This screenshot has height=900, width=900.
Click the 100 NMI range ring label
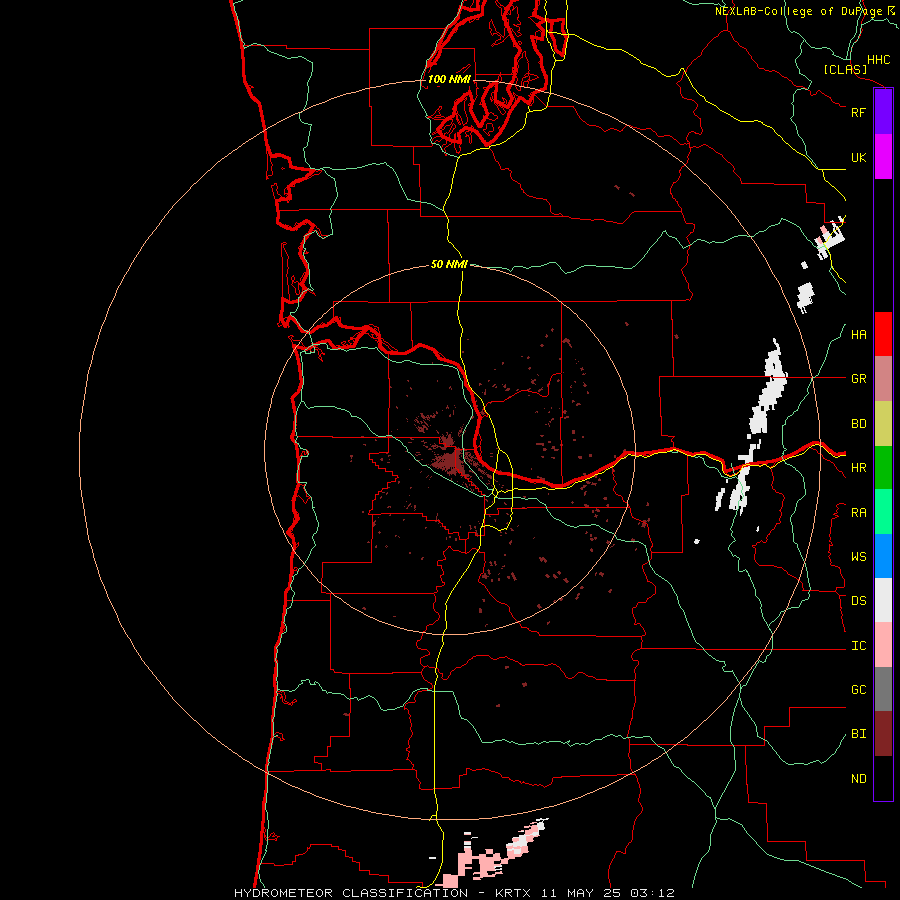click(449, 79)
